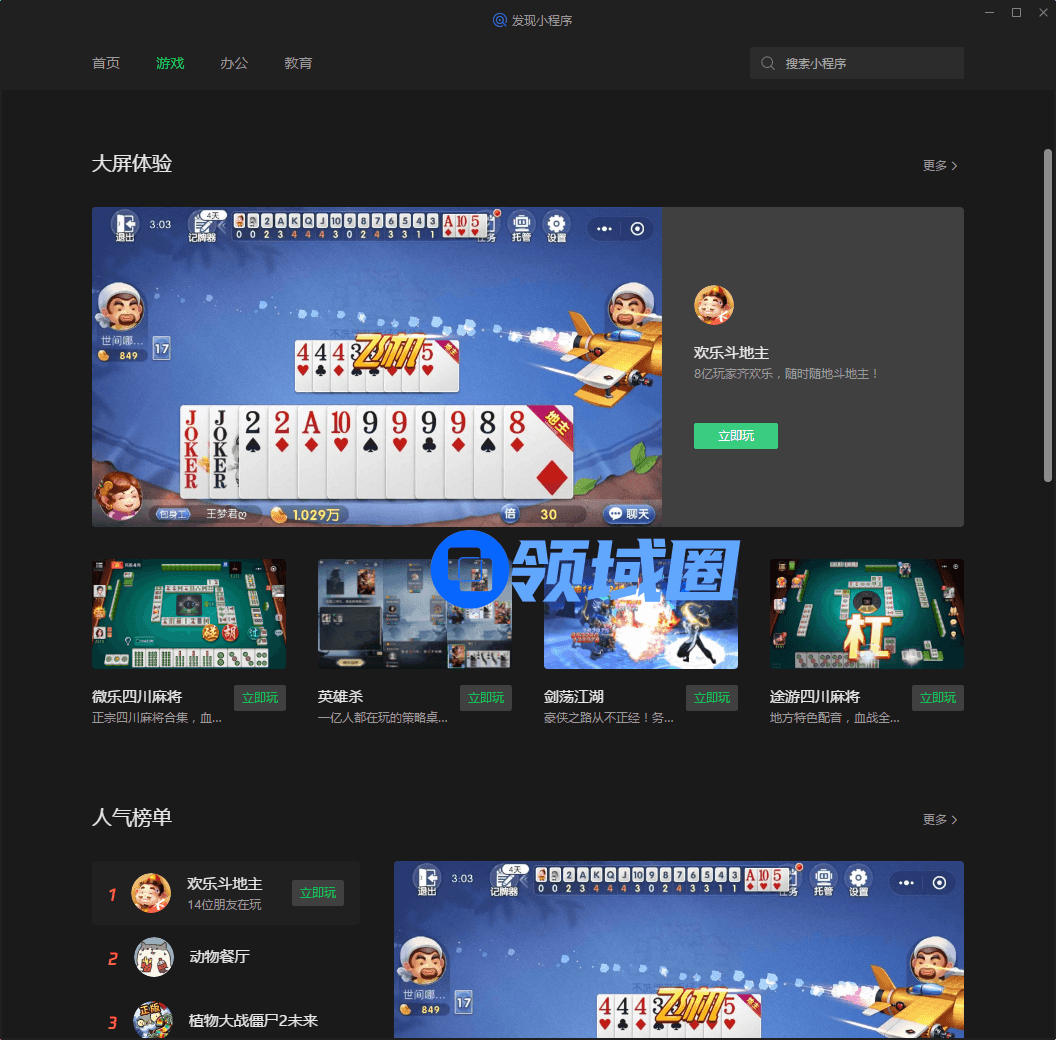Click the 植物大战僵尸2未来 game icon
This screenshot has height=1040, width=1056.
153,1021
